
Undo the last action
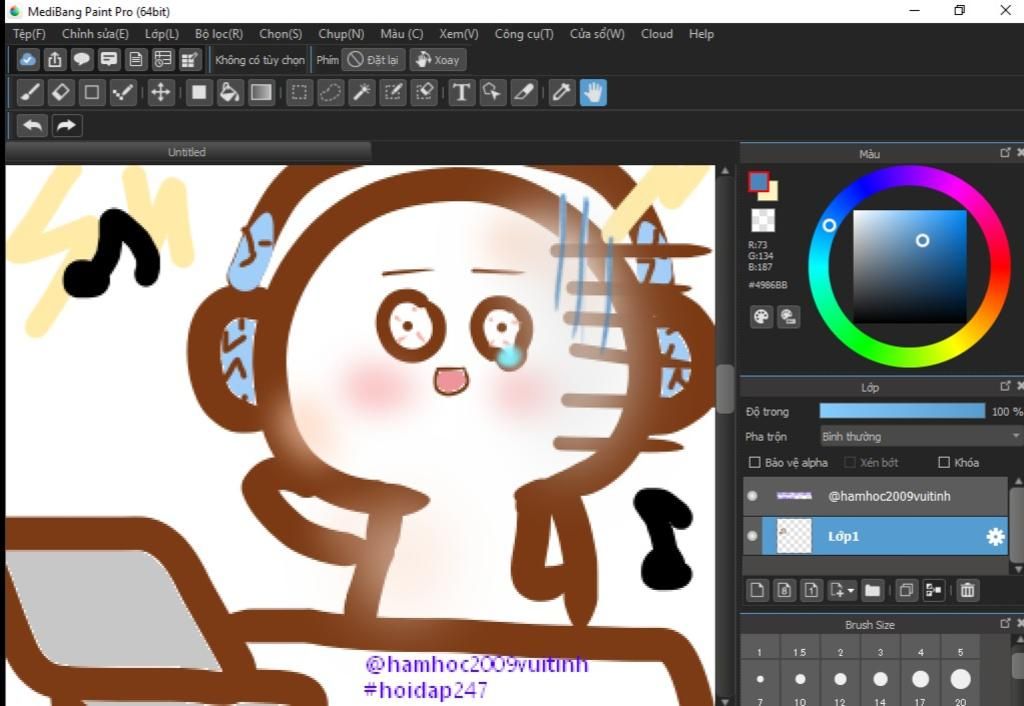coord(33,125)
